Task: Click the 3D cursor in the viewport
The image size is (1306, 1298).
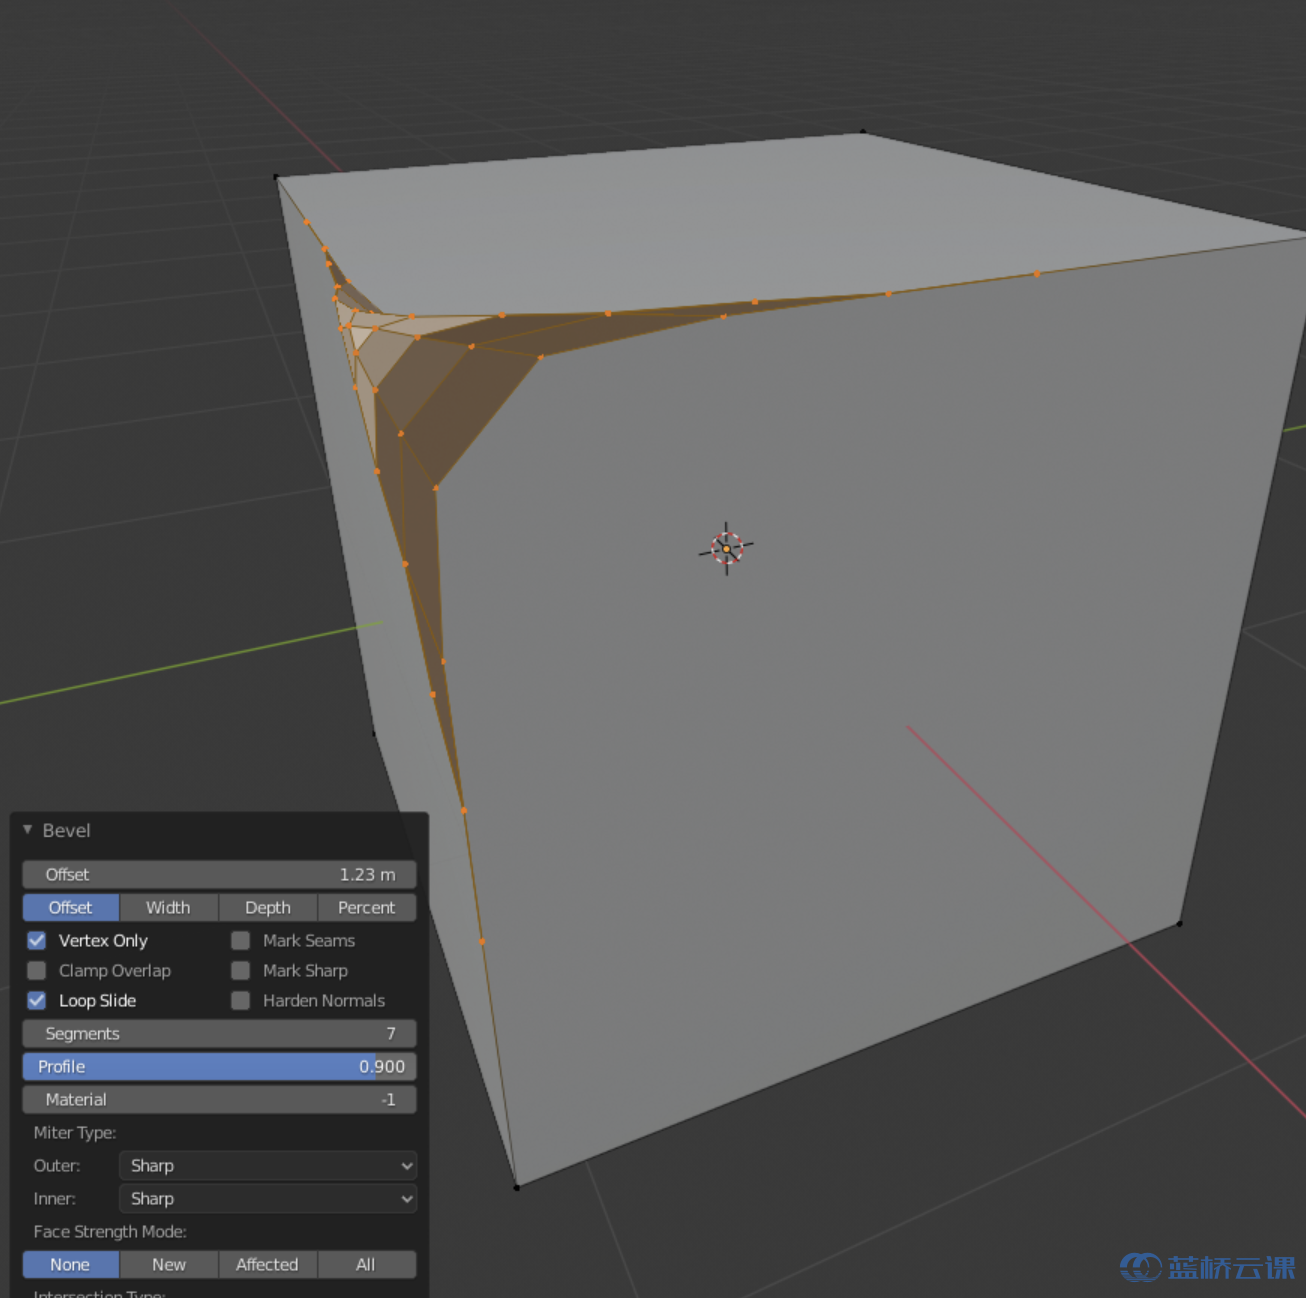Action: click(x=726, y=548)
